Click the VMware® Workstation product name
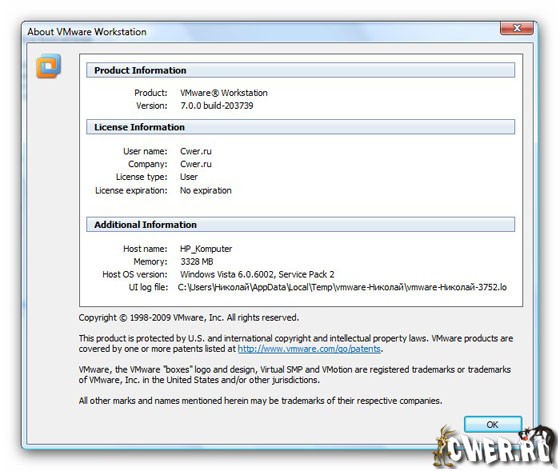 coord(224,93)
